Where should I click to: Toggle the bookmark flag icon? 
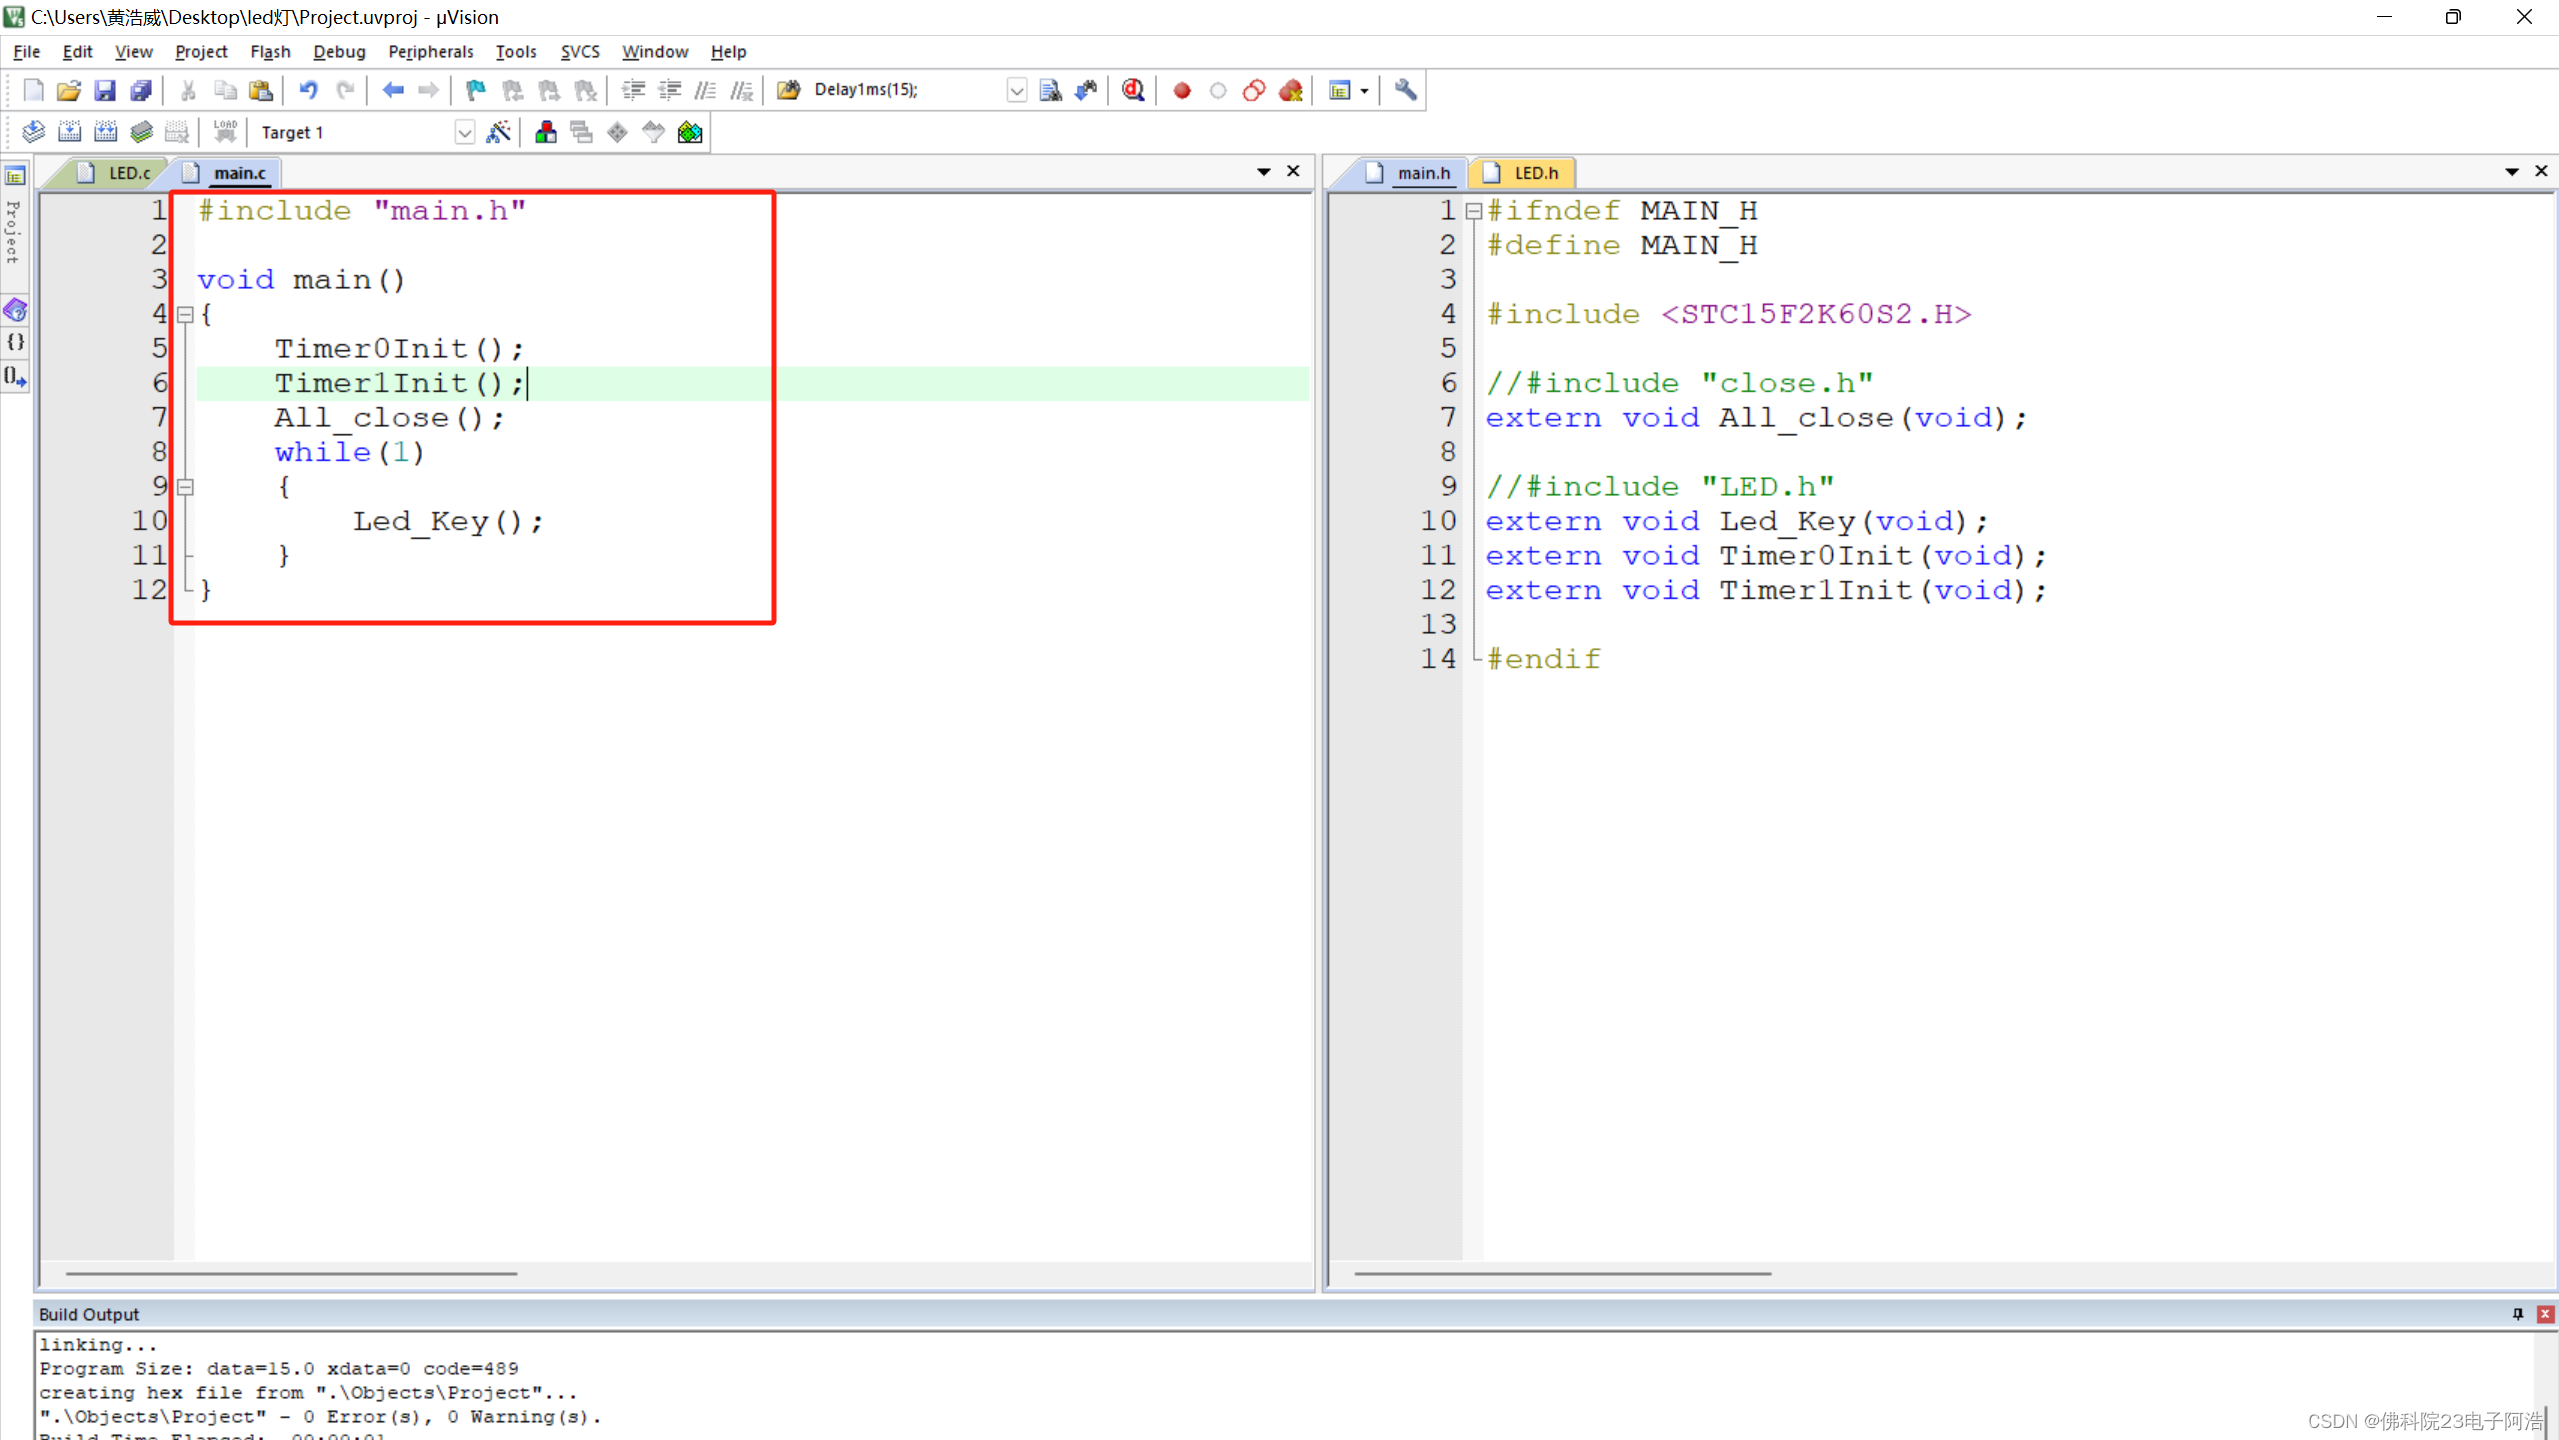coord(475,90)
